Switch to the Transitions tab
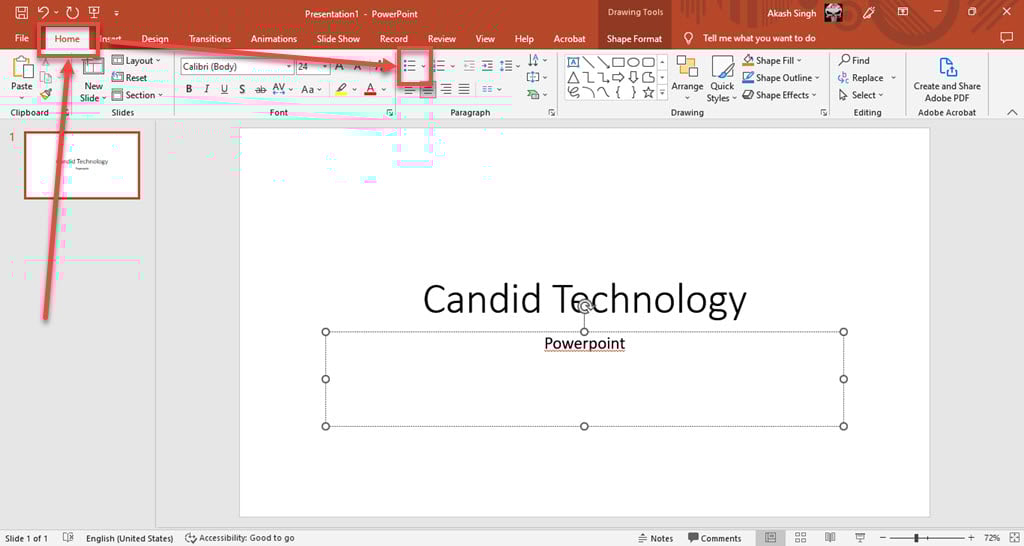The height and width of the screenshot is (546, 1024). click(210, 39)
